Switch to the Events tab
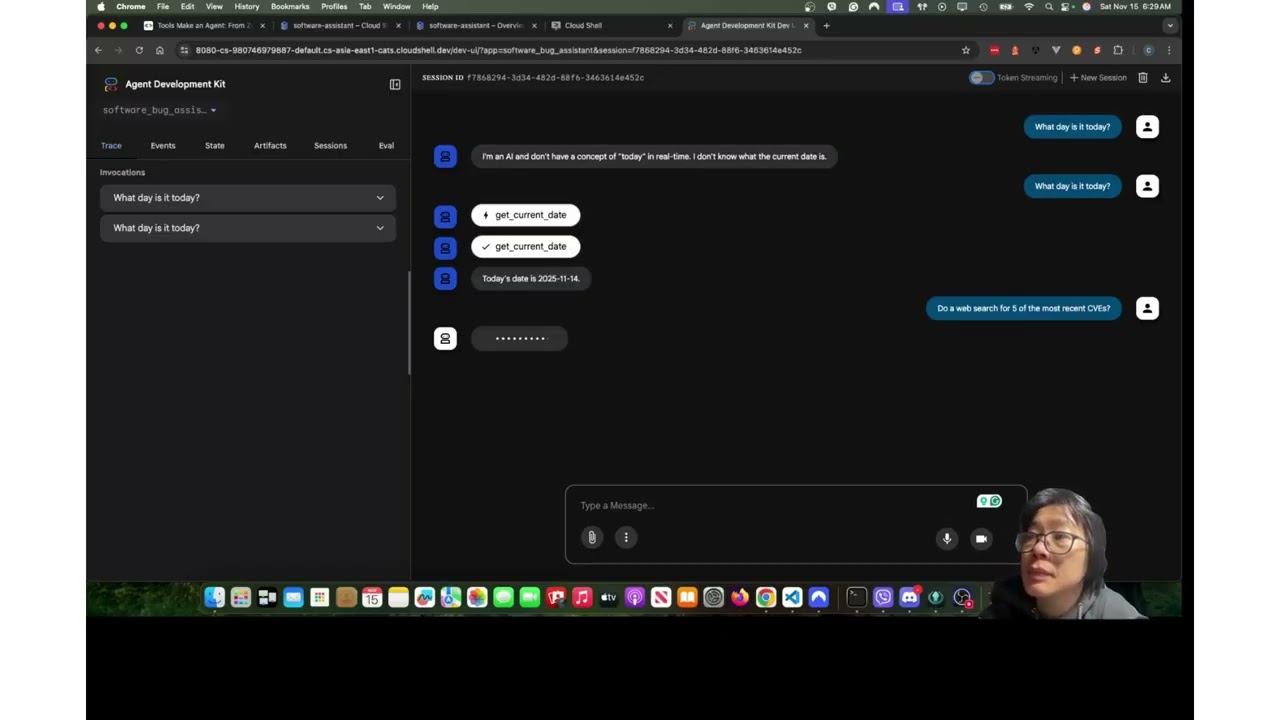 163,146
